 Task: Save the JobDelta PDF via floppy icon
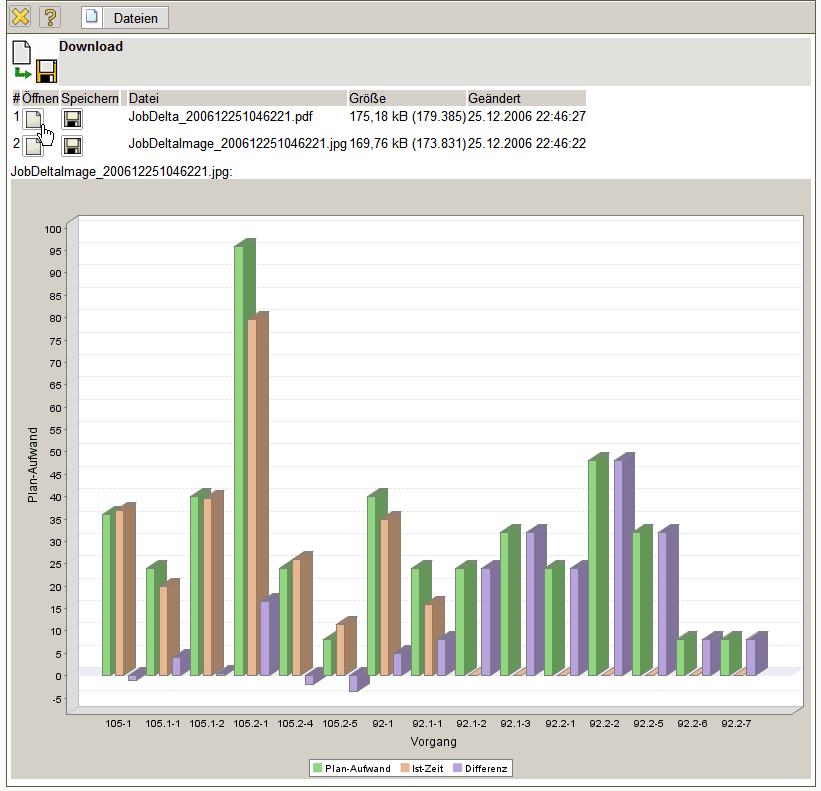72,119
